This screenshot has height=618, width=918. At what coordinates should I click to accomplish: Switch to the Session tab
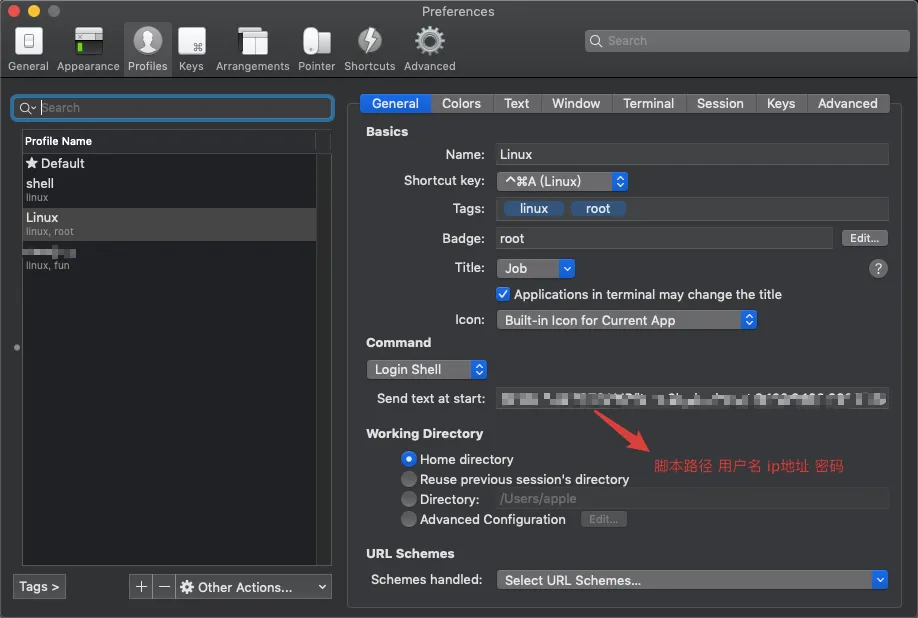pos(720,104)
